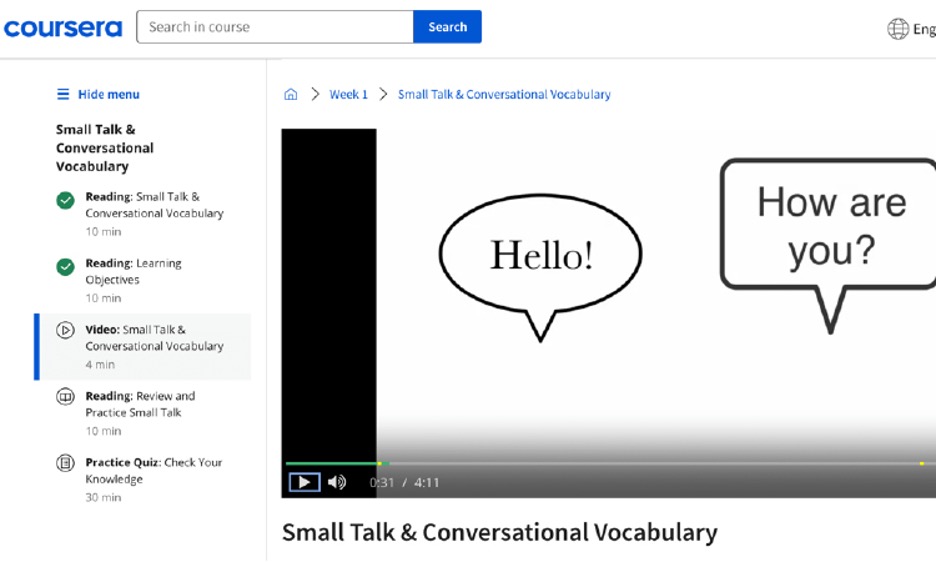Click green checkmark of Small Talk reading
The height and width of the screenshot is (562, 936).
click(x=65, y=200)
